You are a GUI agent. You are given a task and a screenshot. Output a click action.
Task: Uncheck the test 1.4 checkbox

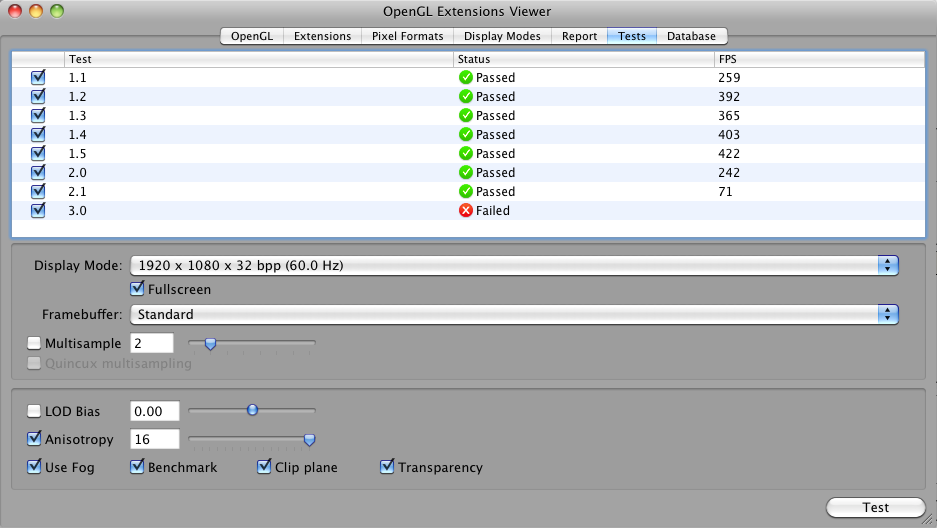click(x=38, y=134)
